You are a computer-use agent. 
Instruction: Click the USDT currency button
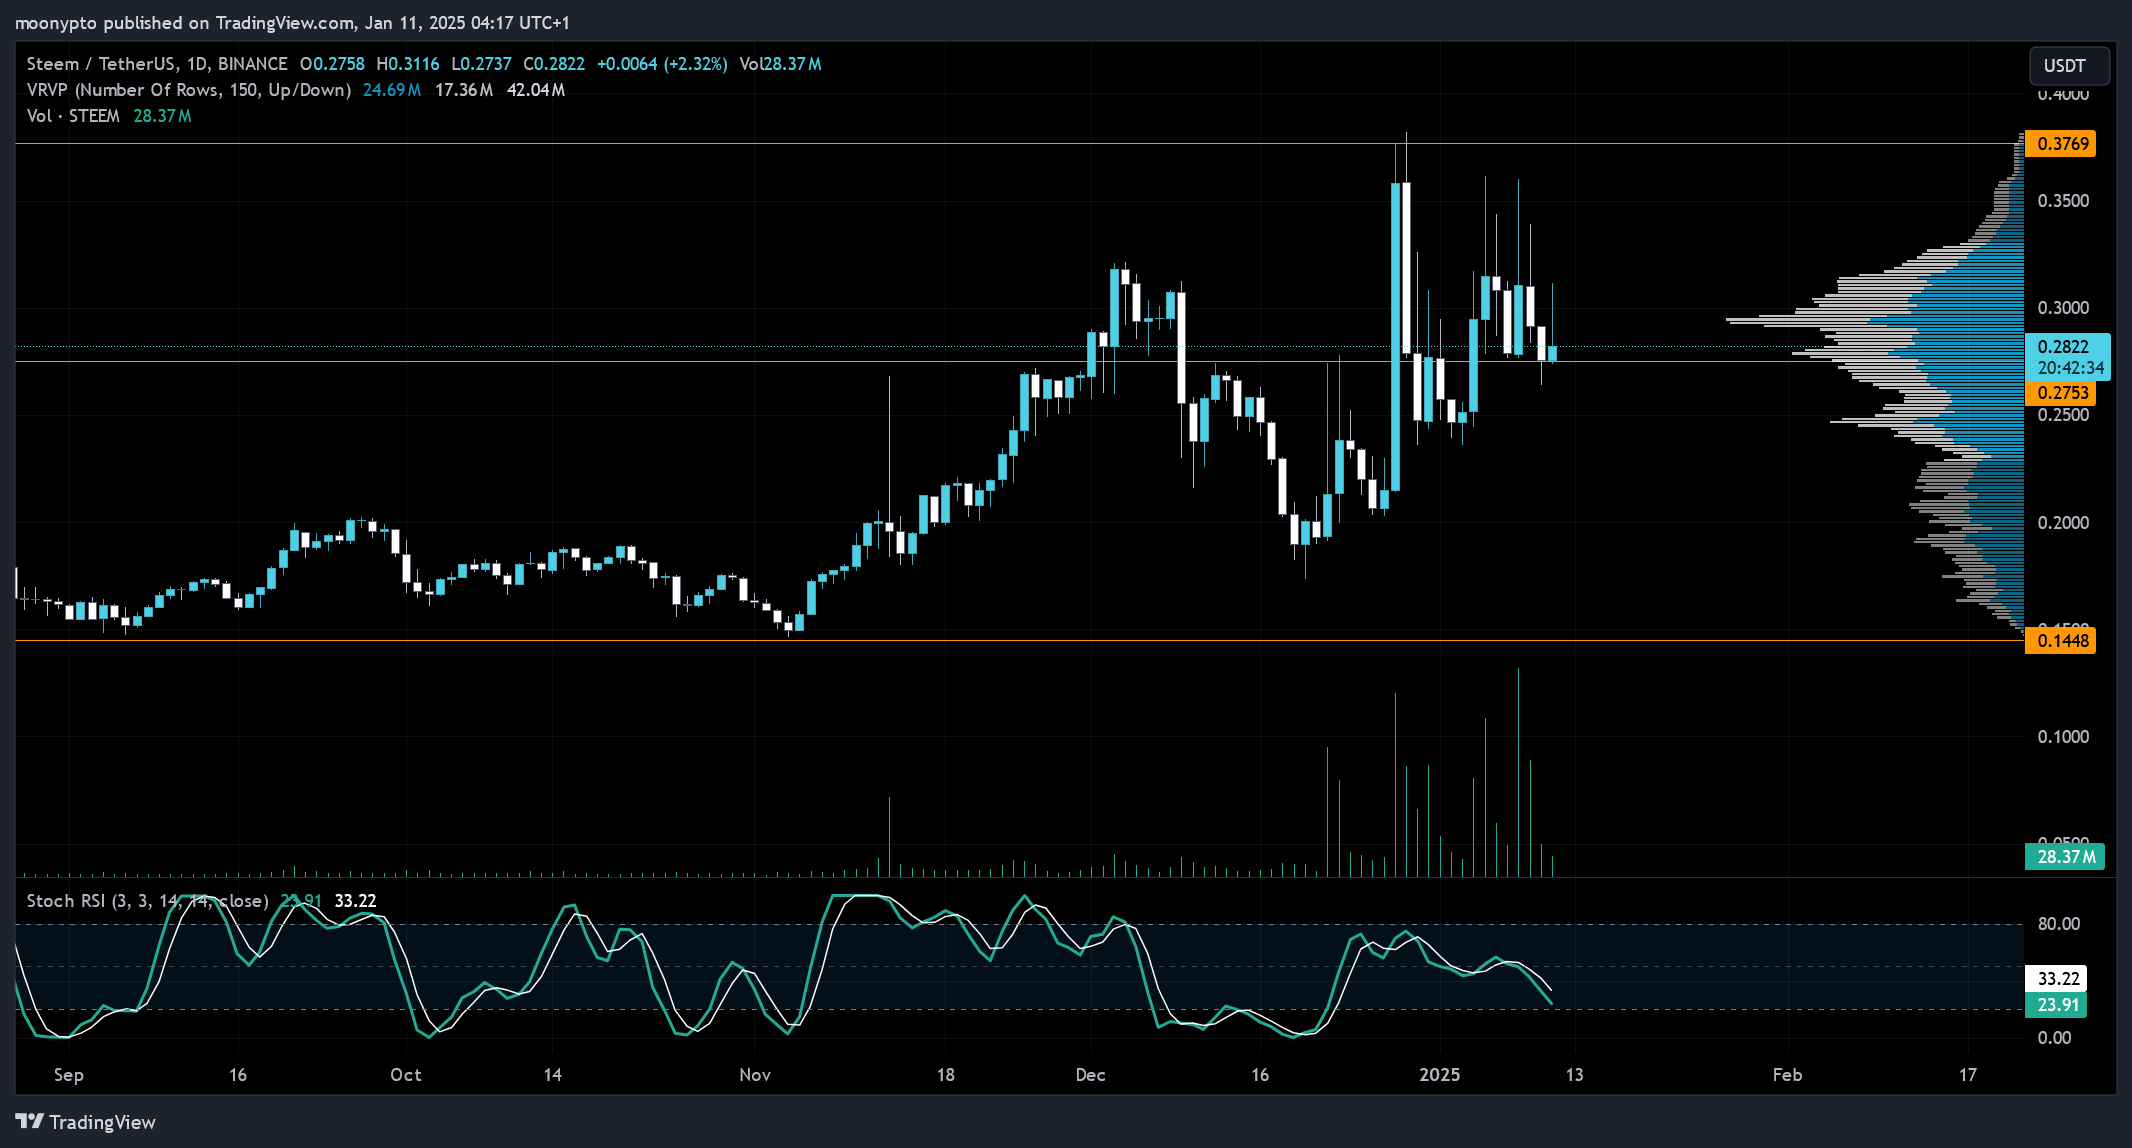pos(2069,66)
